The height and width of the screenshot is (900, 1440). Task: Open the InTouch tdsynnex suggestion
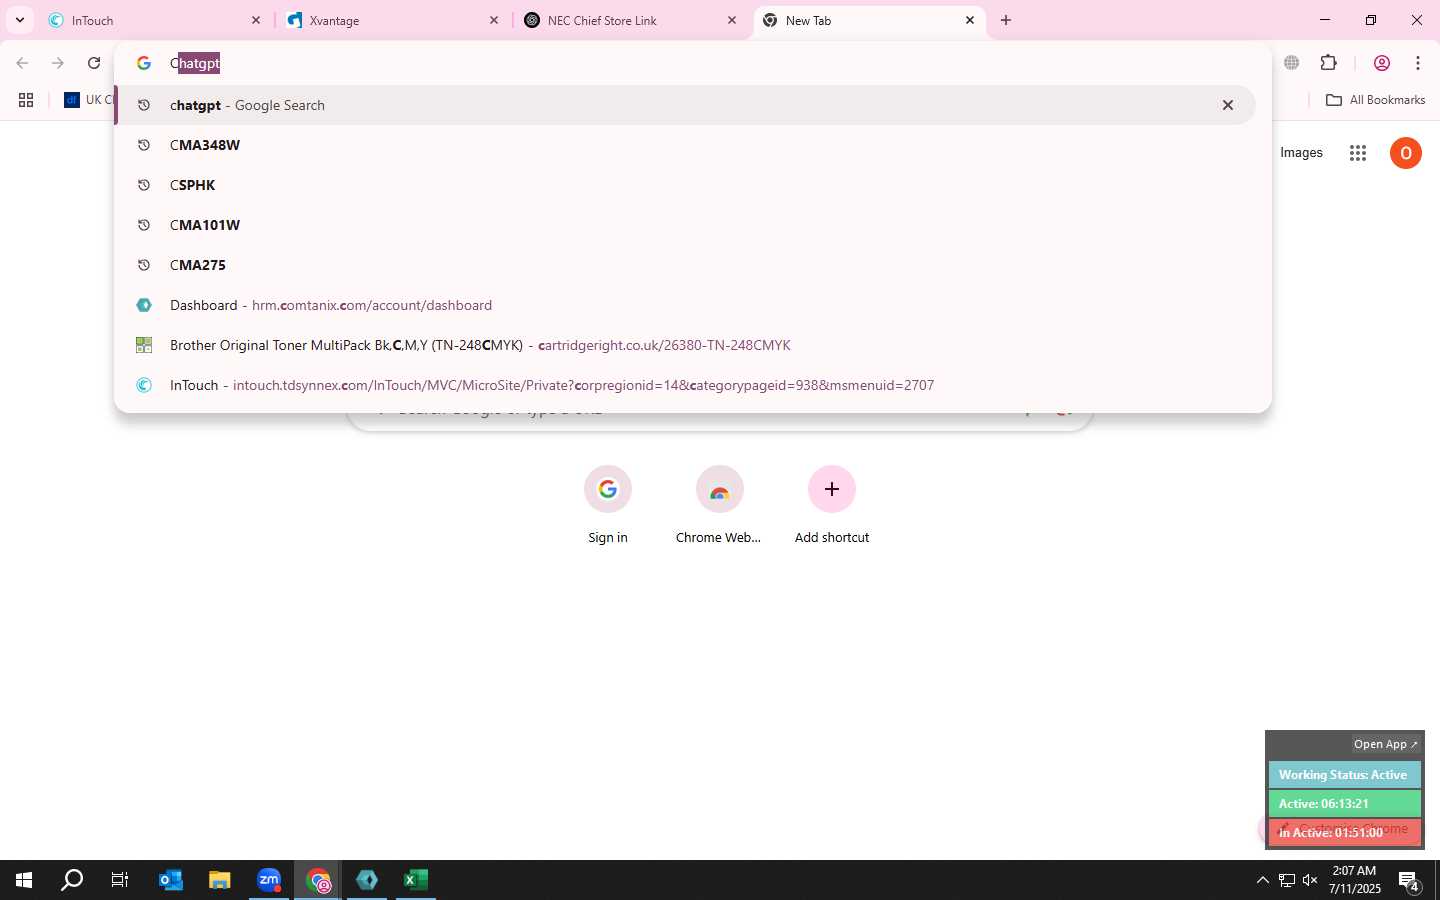pyautogui.click(x=685, y=385)
